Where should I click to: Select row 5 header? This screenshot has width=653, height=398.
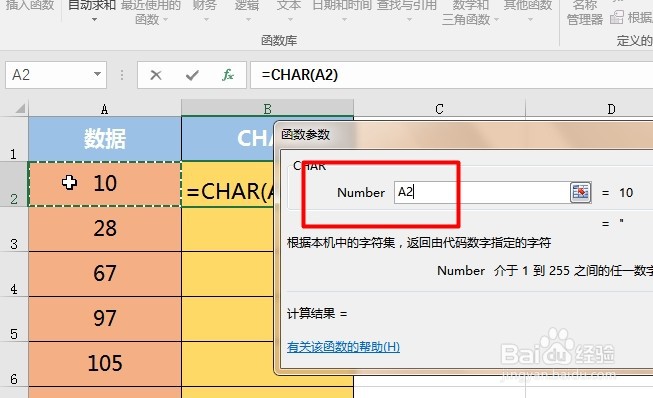(x=14, y=319)
